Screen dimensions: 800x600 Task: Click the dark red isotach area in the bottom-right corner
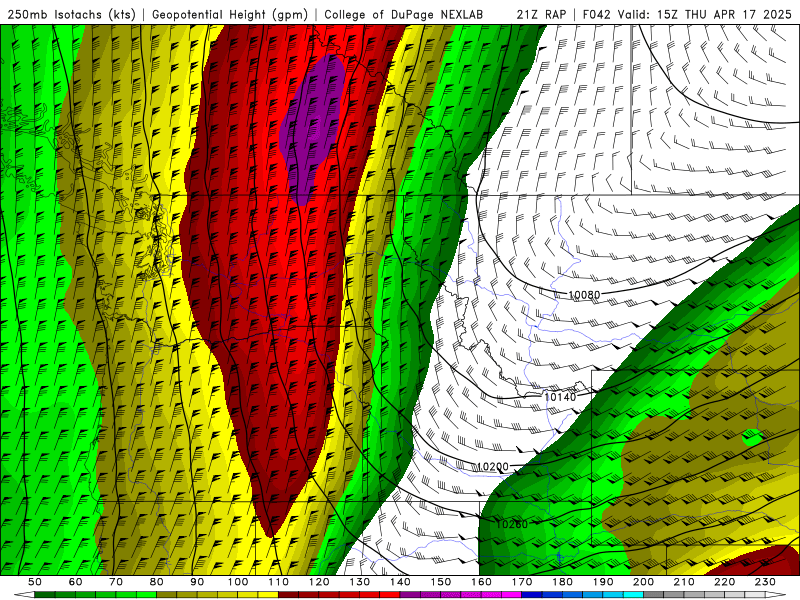(x=760, y=561)
